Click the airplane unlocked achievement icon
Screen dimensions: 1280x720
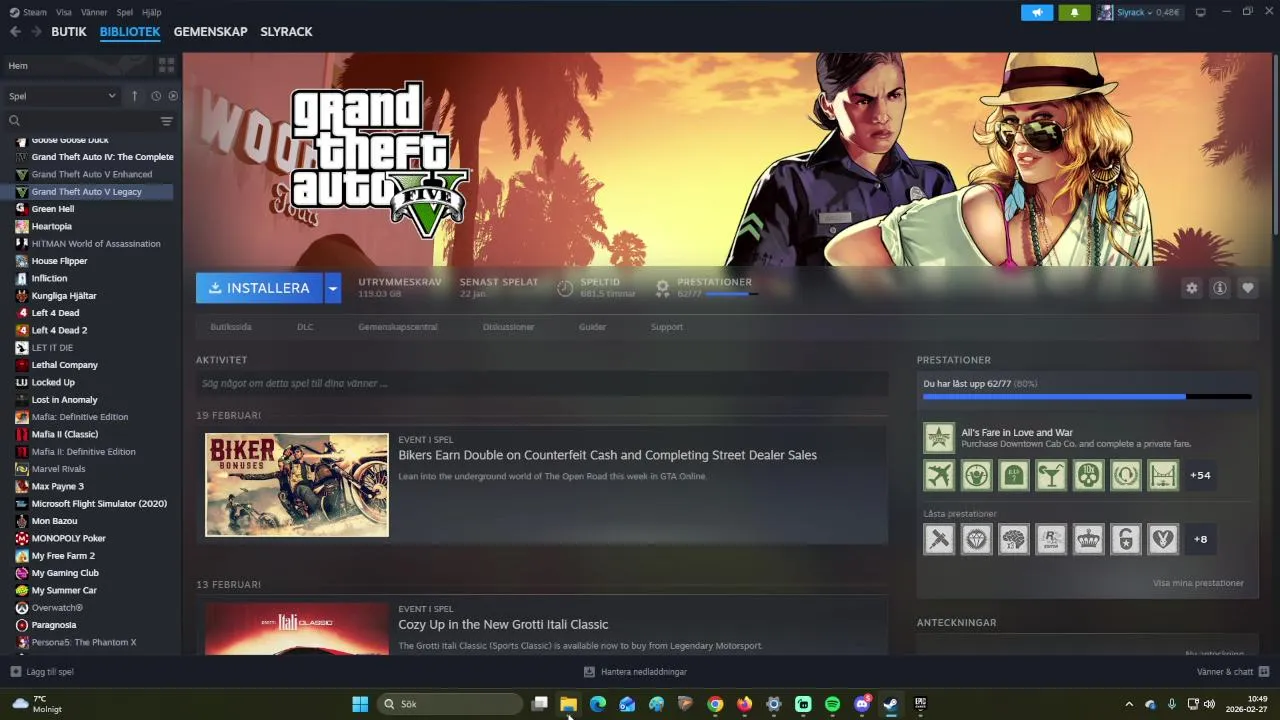pos(939,475)
